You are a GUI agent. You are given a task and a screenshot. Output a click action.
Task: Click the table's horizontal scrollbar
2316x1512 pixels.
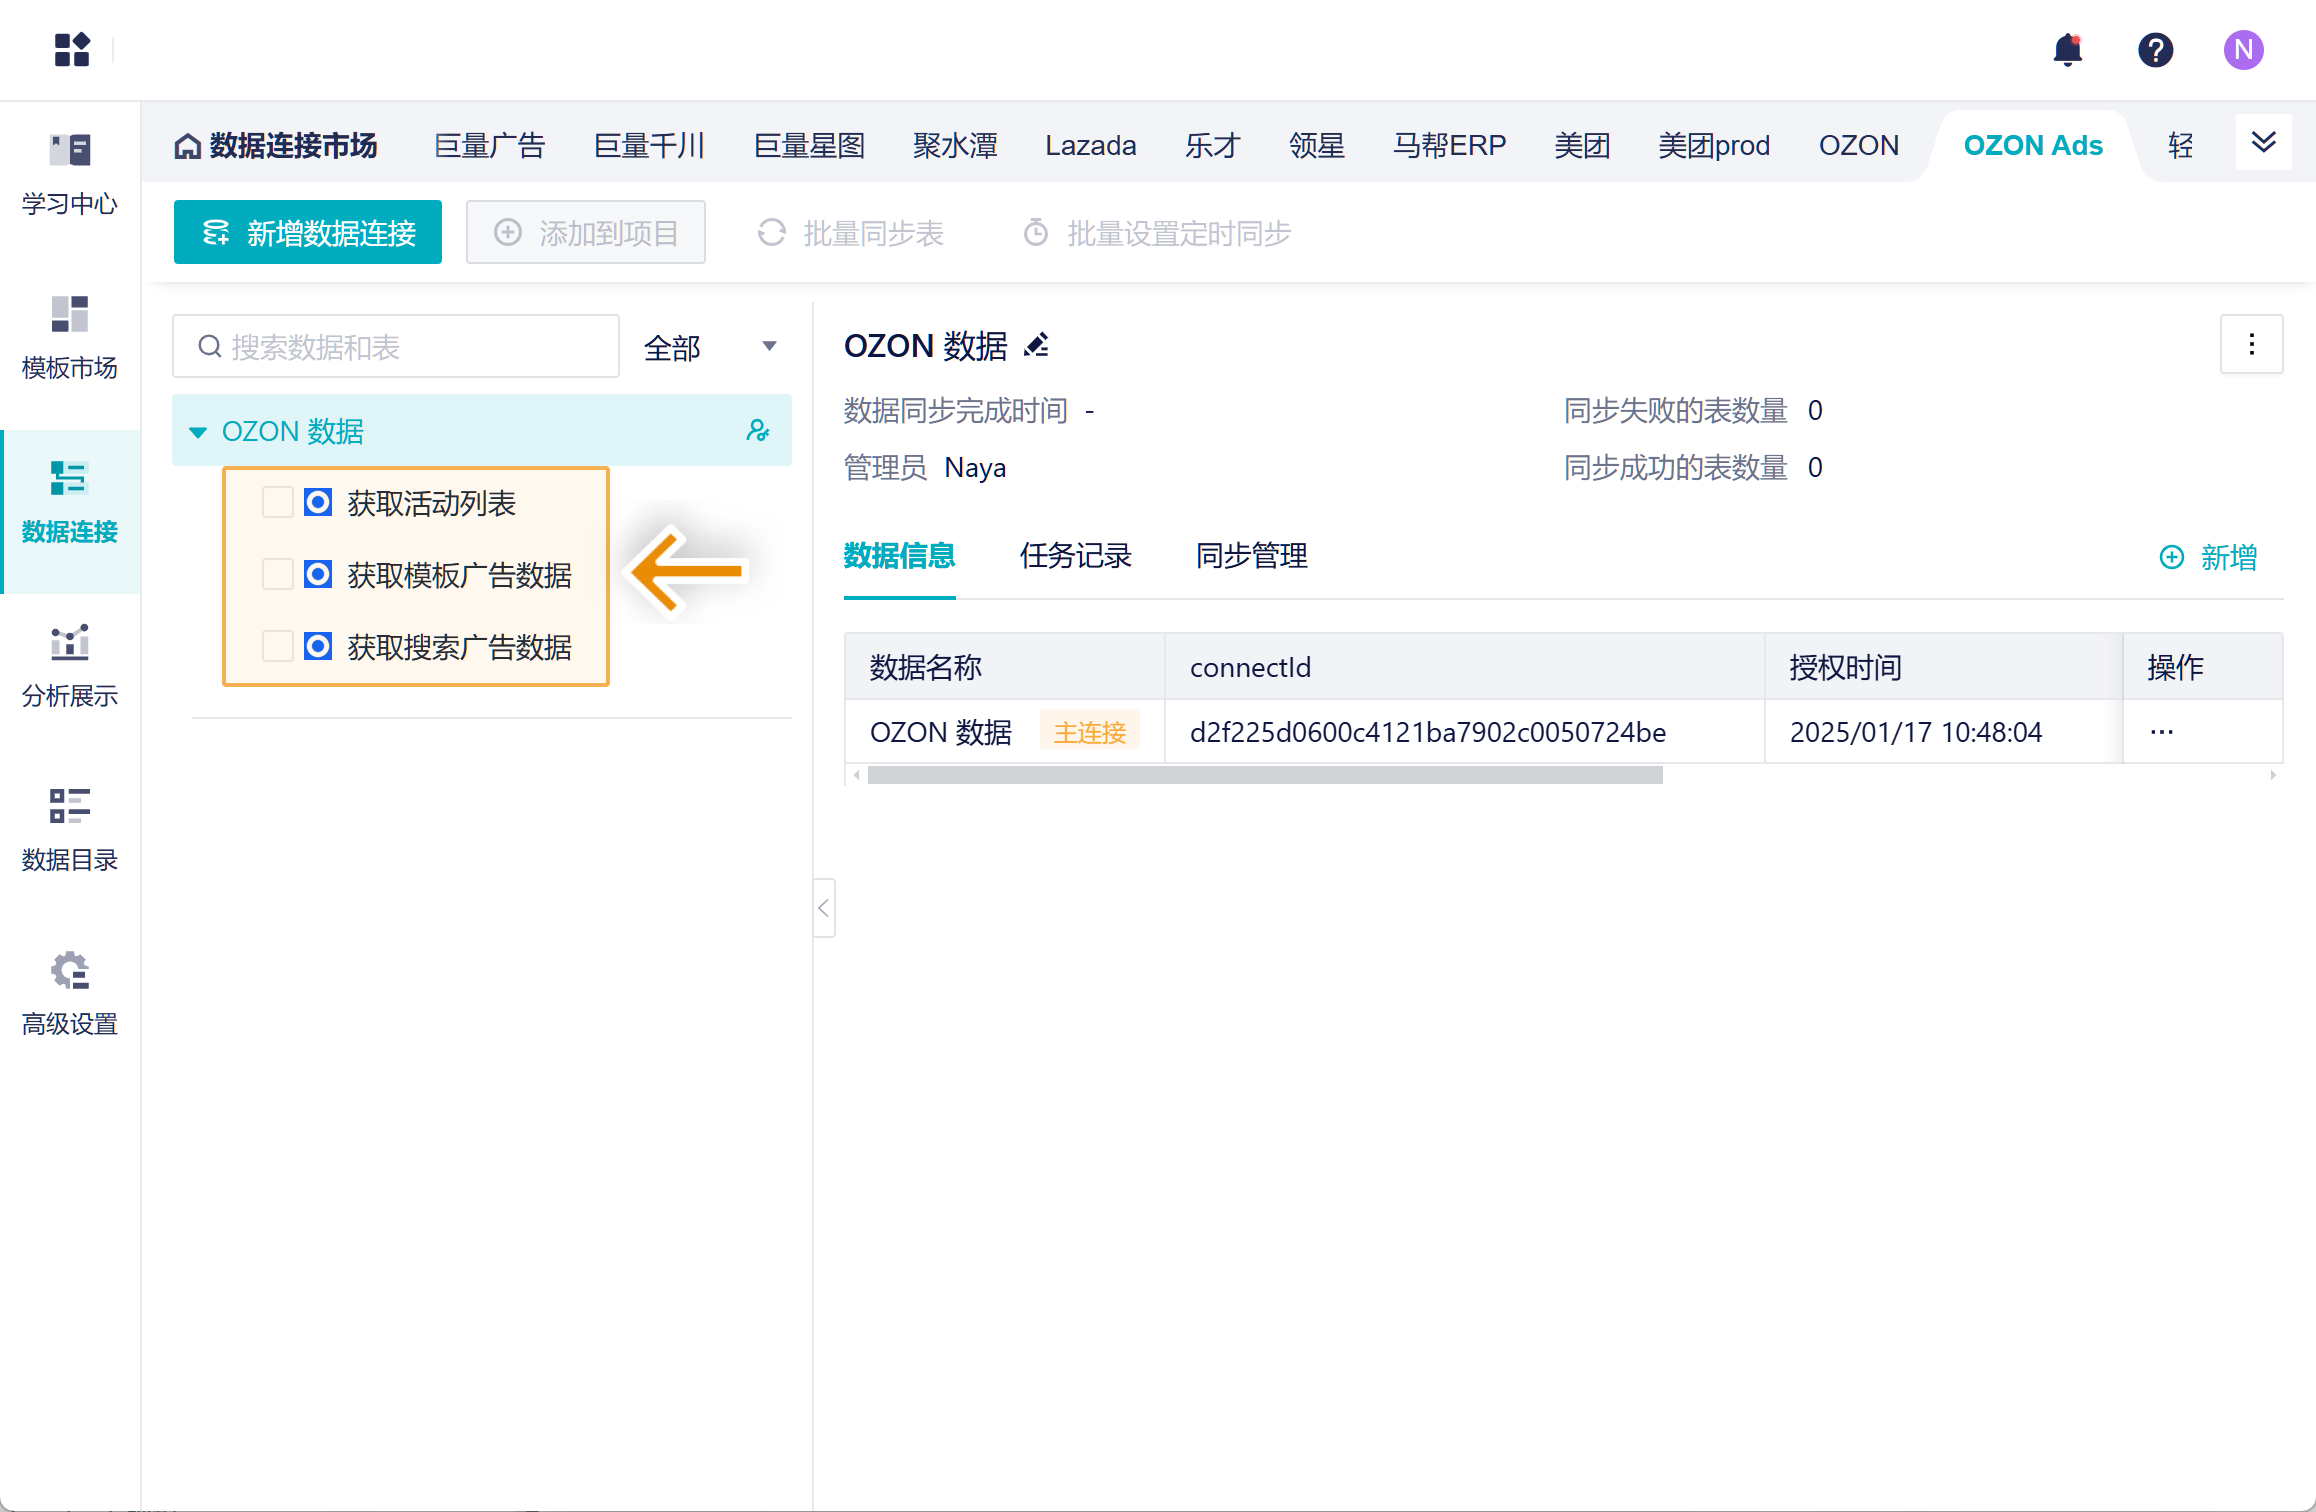(x=1264, y=775)
